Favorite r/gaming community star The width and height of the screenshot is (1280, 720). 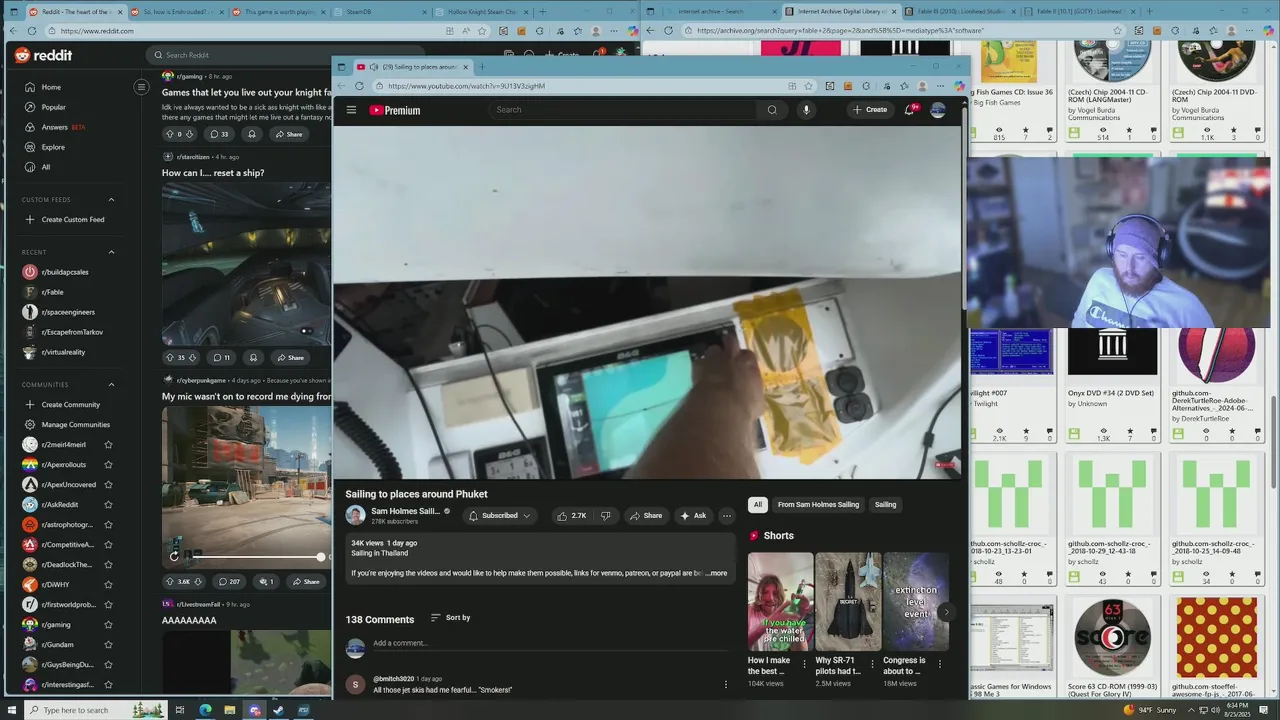108,625
